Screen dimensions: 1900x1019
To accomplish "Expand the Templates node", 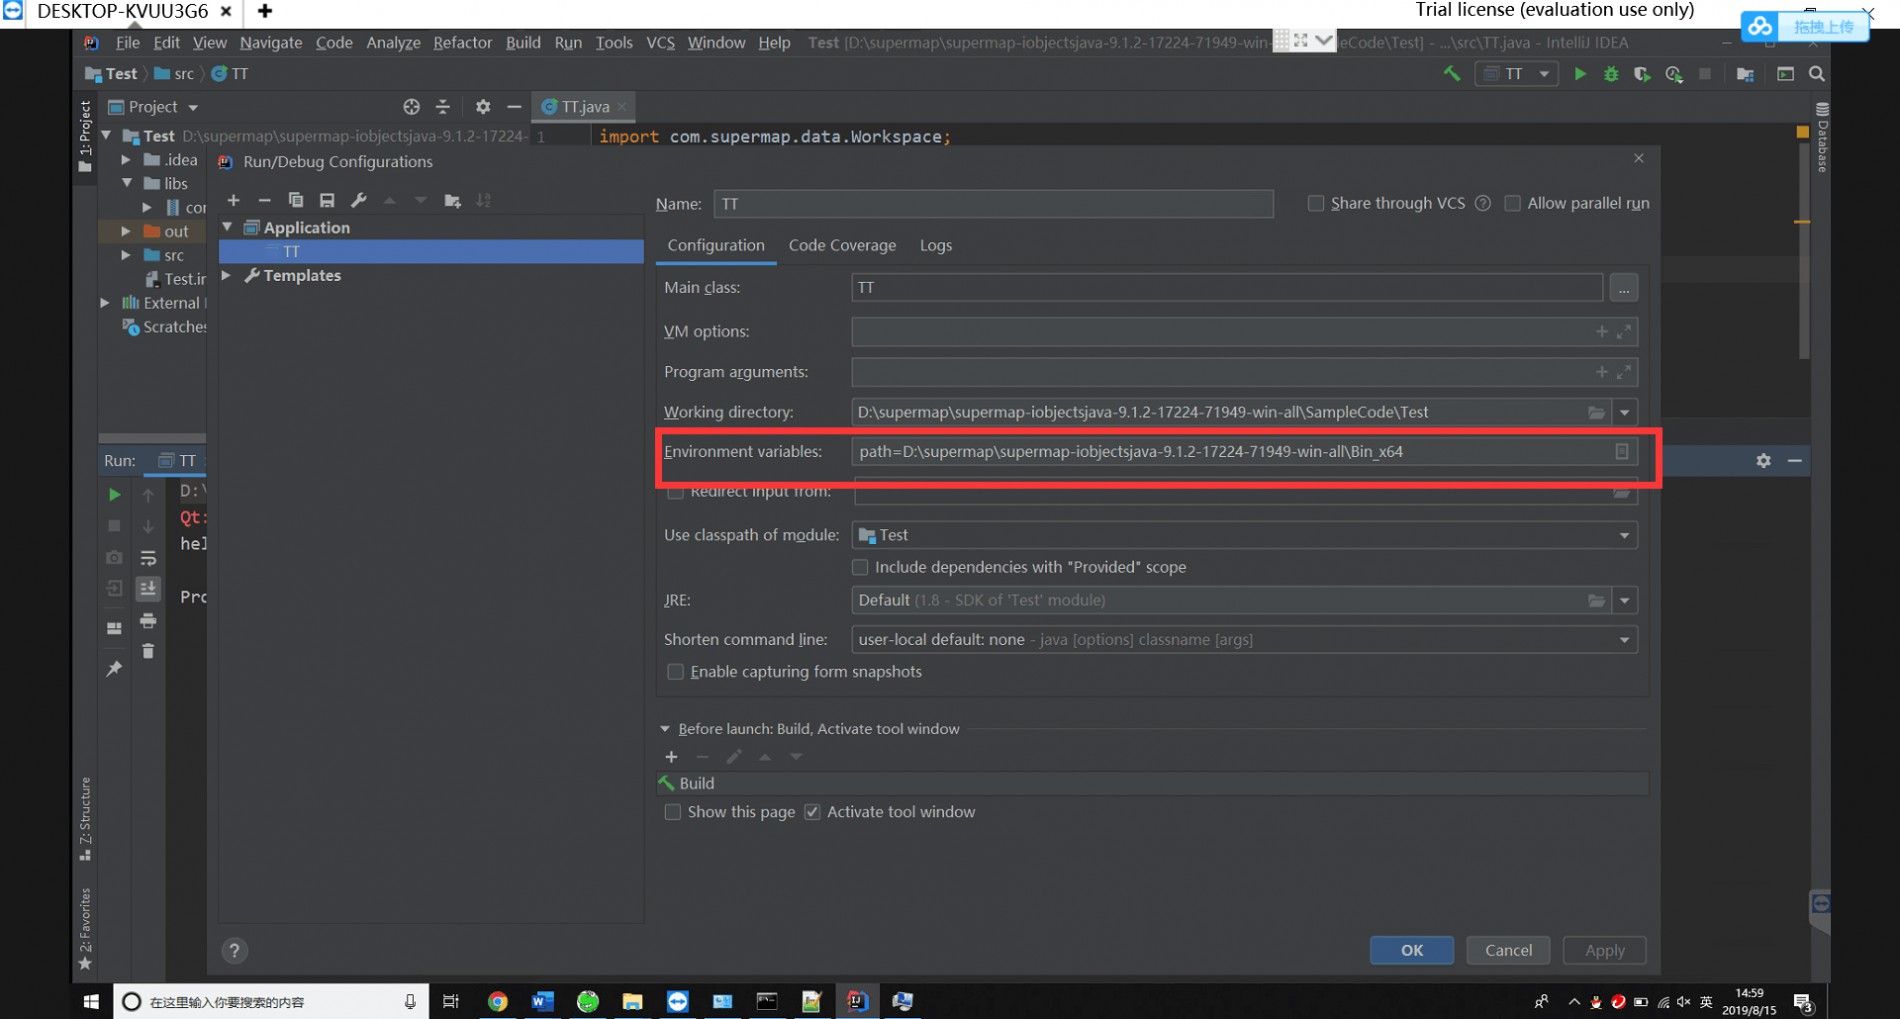I will [227, 275].
